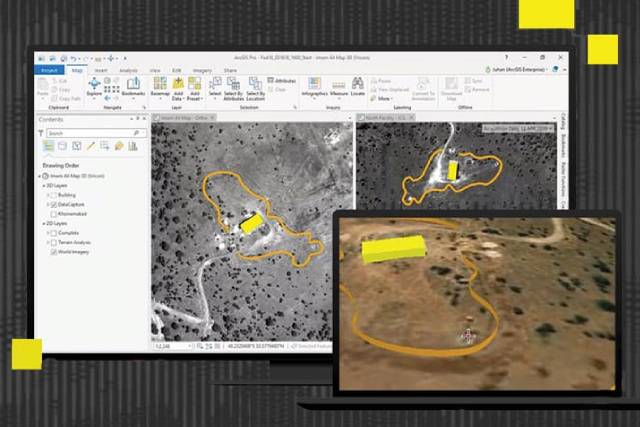Click the signed-in user account name

tap(518, 69)
